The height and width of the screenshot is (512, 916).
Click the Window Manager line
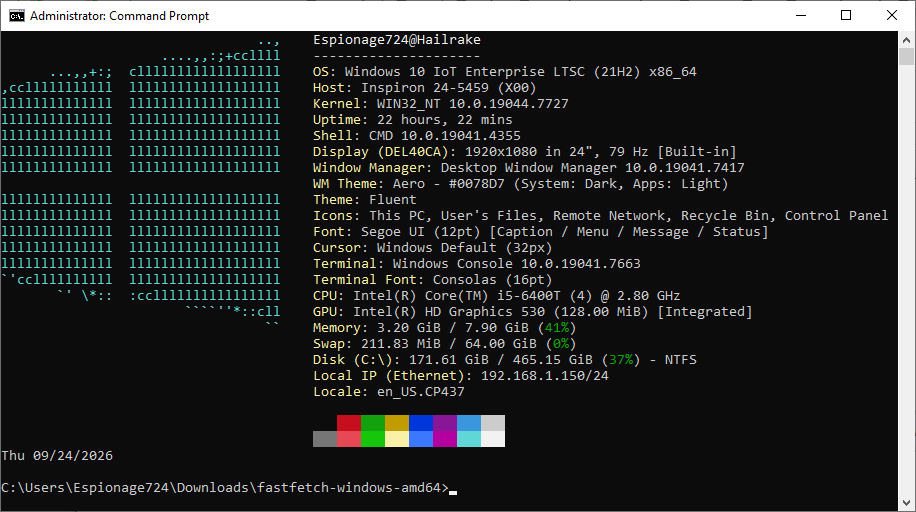tap(529, 168)
